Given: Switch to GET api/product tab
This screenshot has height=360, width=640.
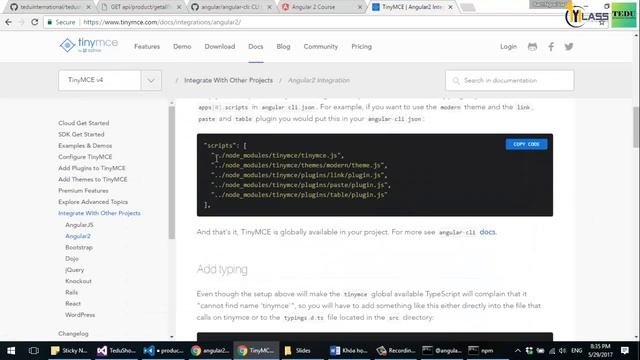Looking at the screenshot, I should click(140, 7).
